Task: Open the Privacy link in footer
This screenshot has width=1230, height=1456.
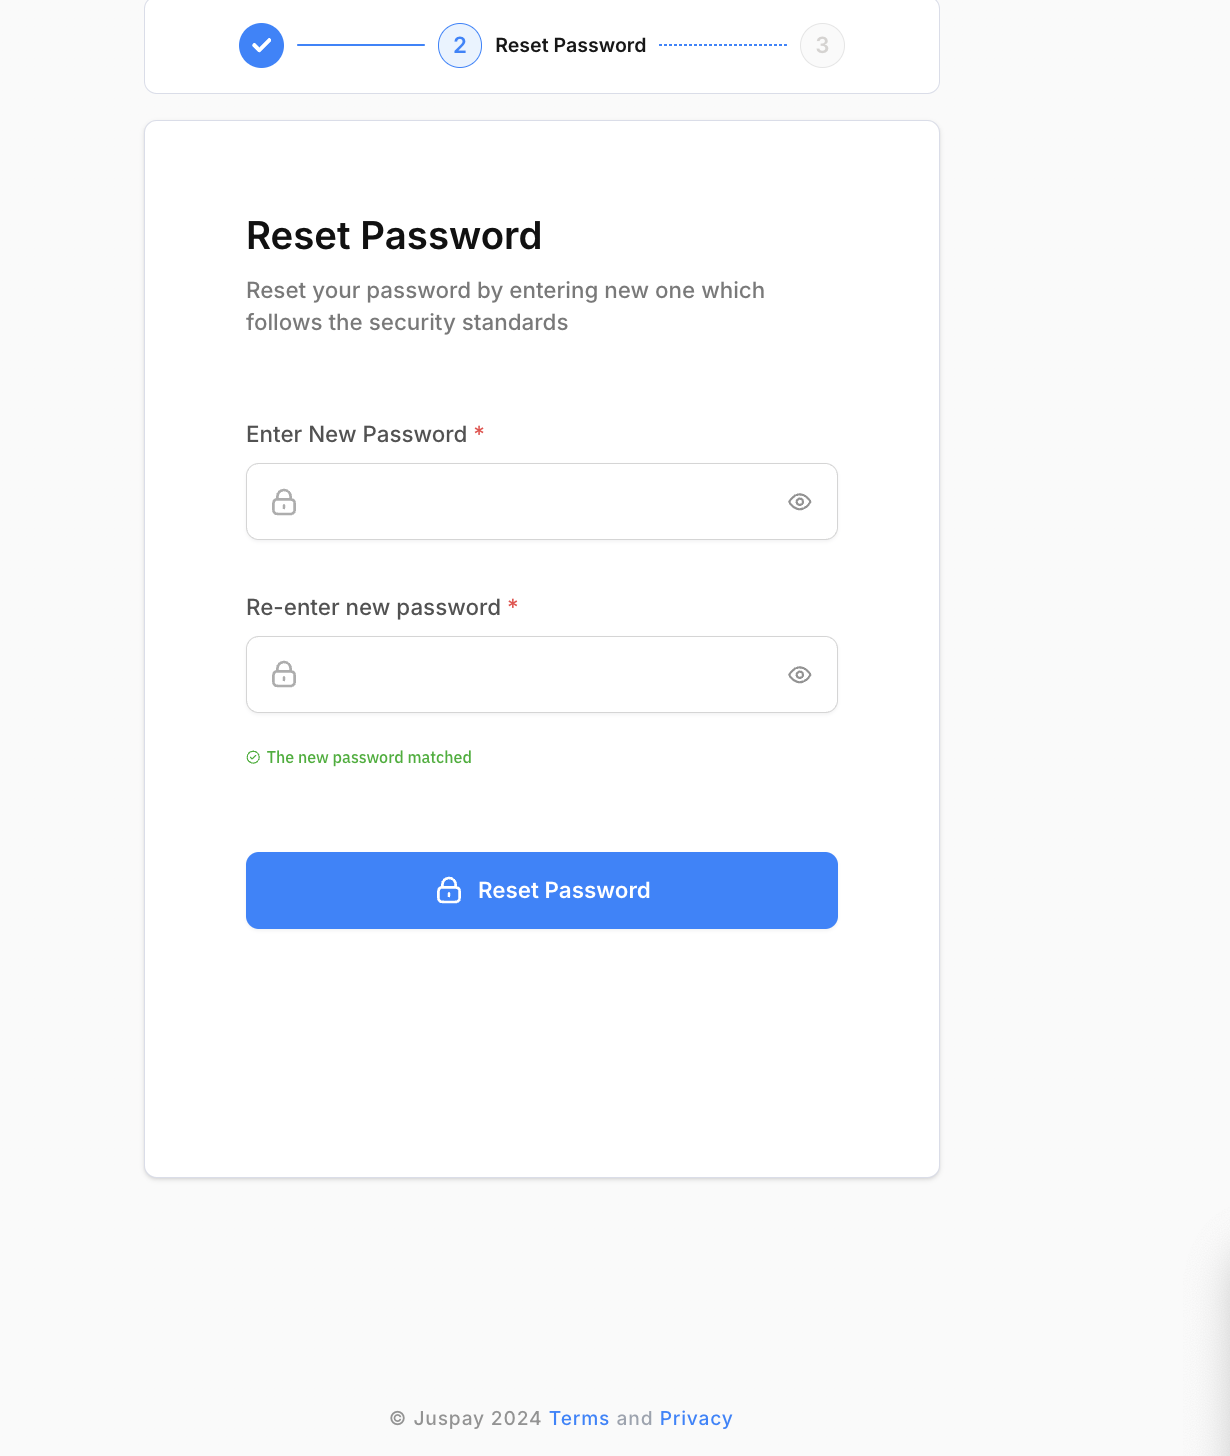Action: tap(696, 1418)
